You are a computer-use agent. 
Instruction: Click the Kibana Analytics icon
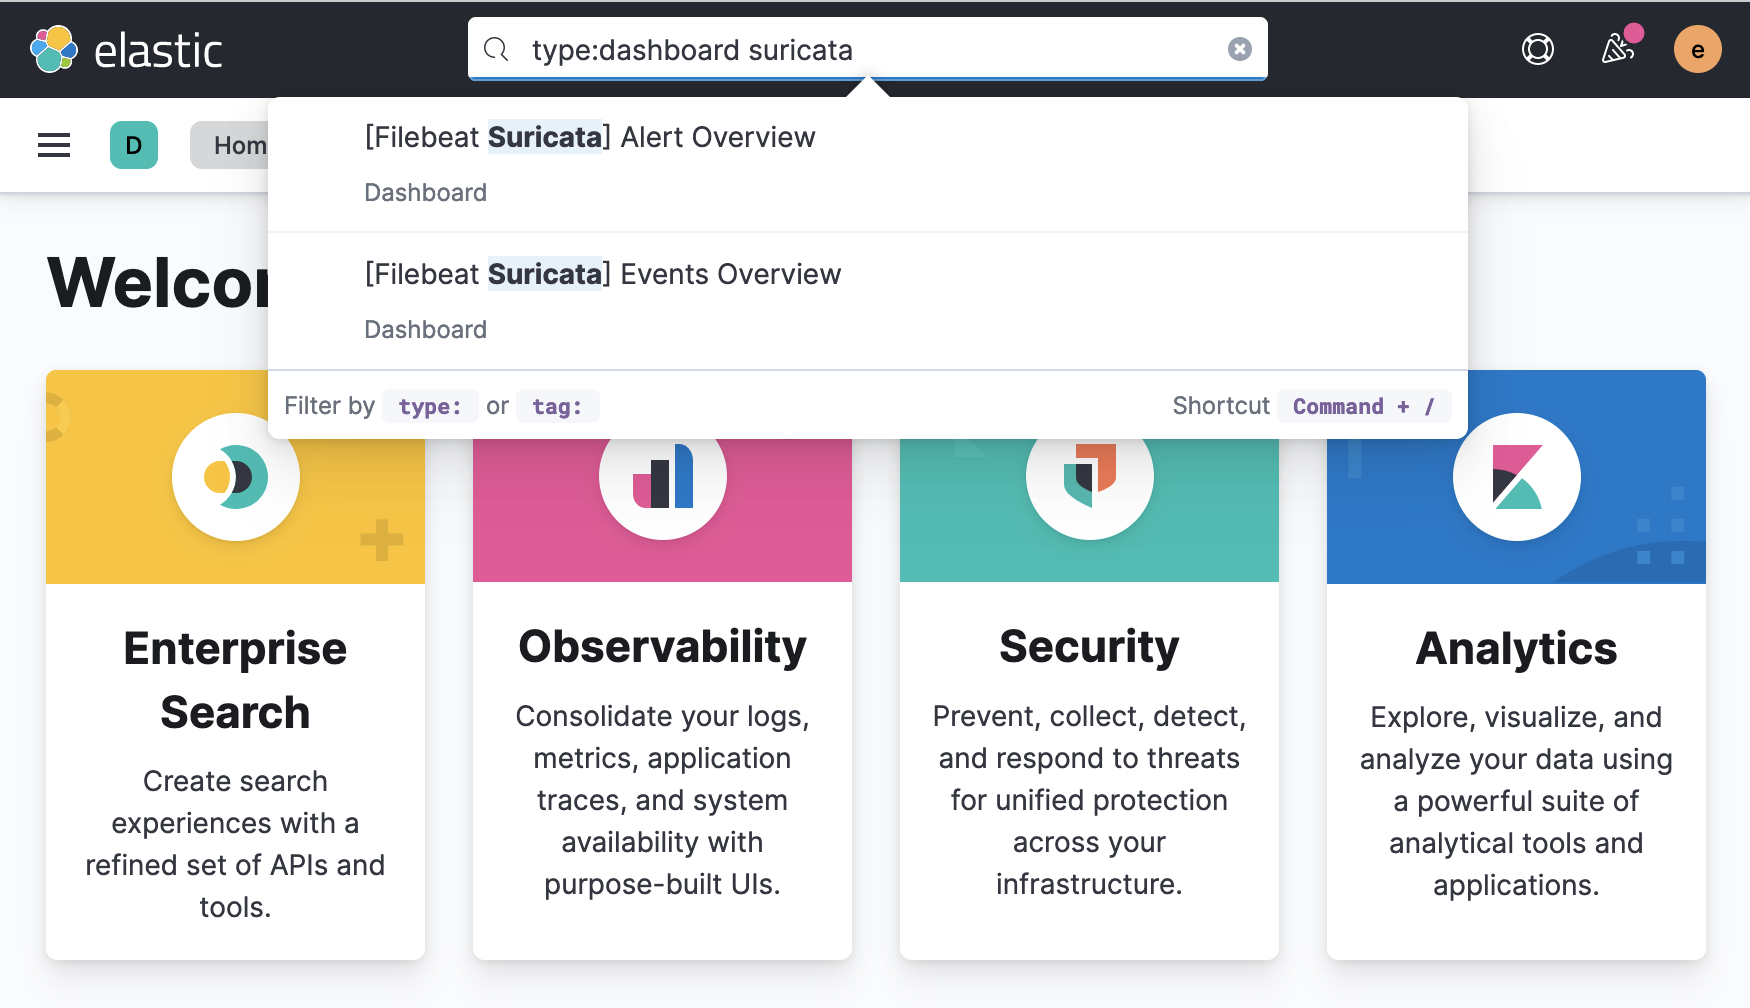click(x=1517, y=477)
